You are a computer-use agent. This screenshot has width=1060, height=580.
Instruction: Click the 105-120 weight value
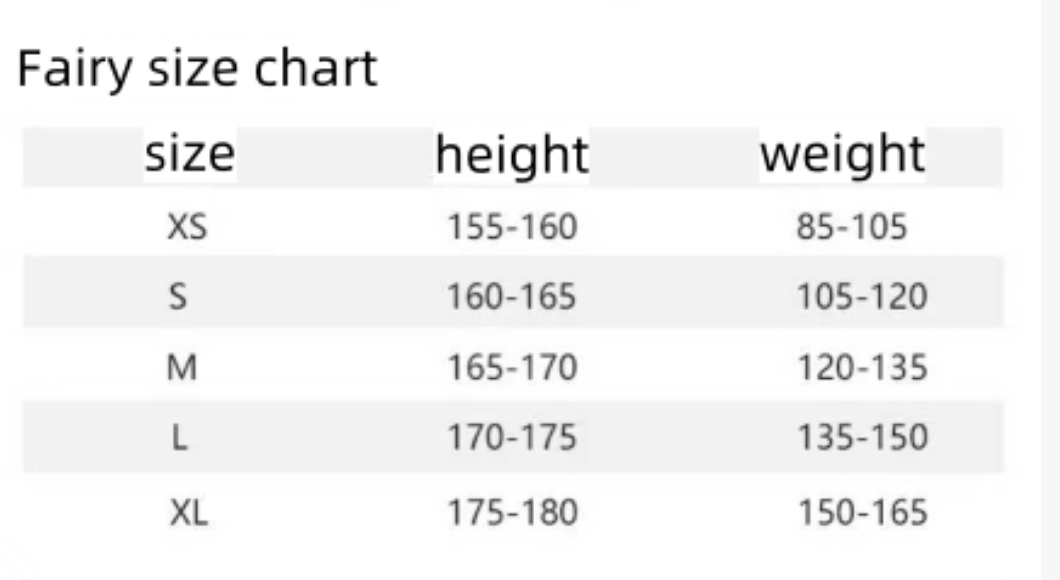[x=862, y=297]
